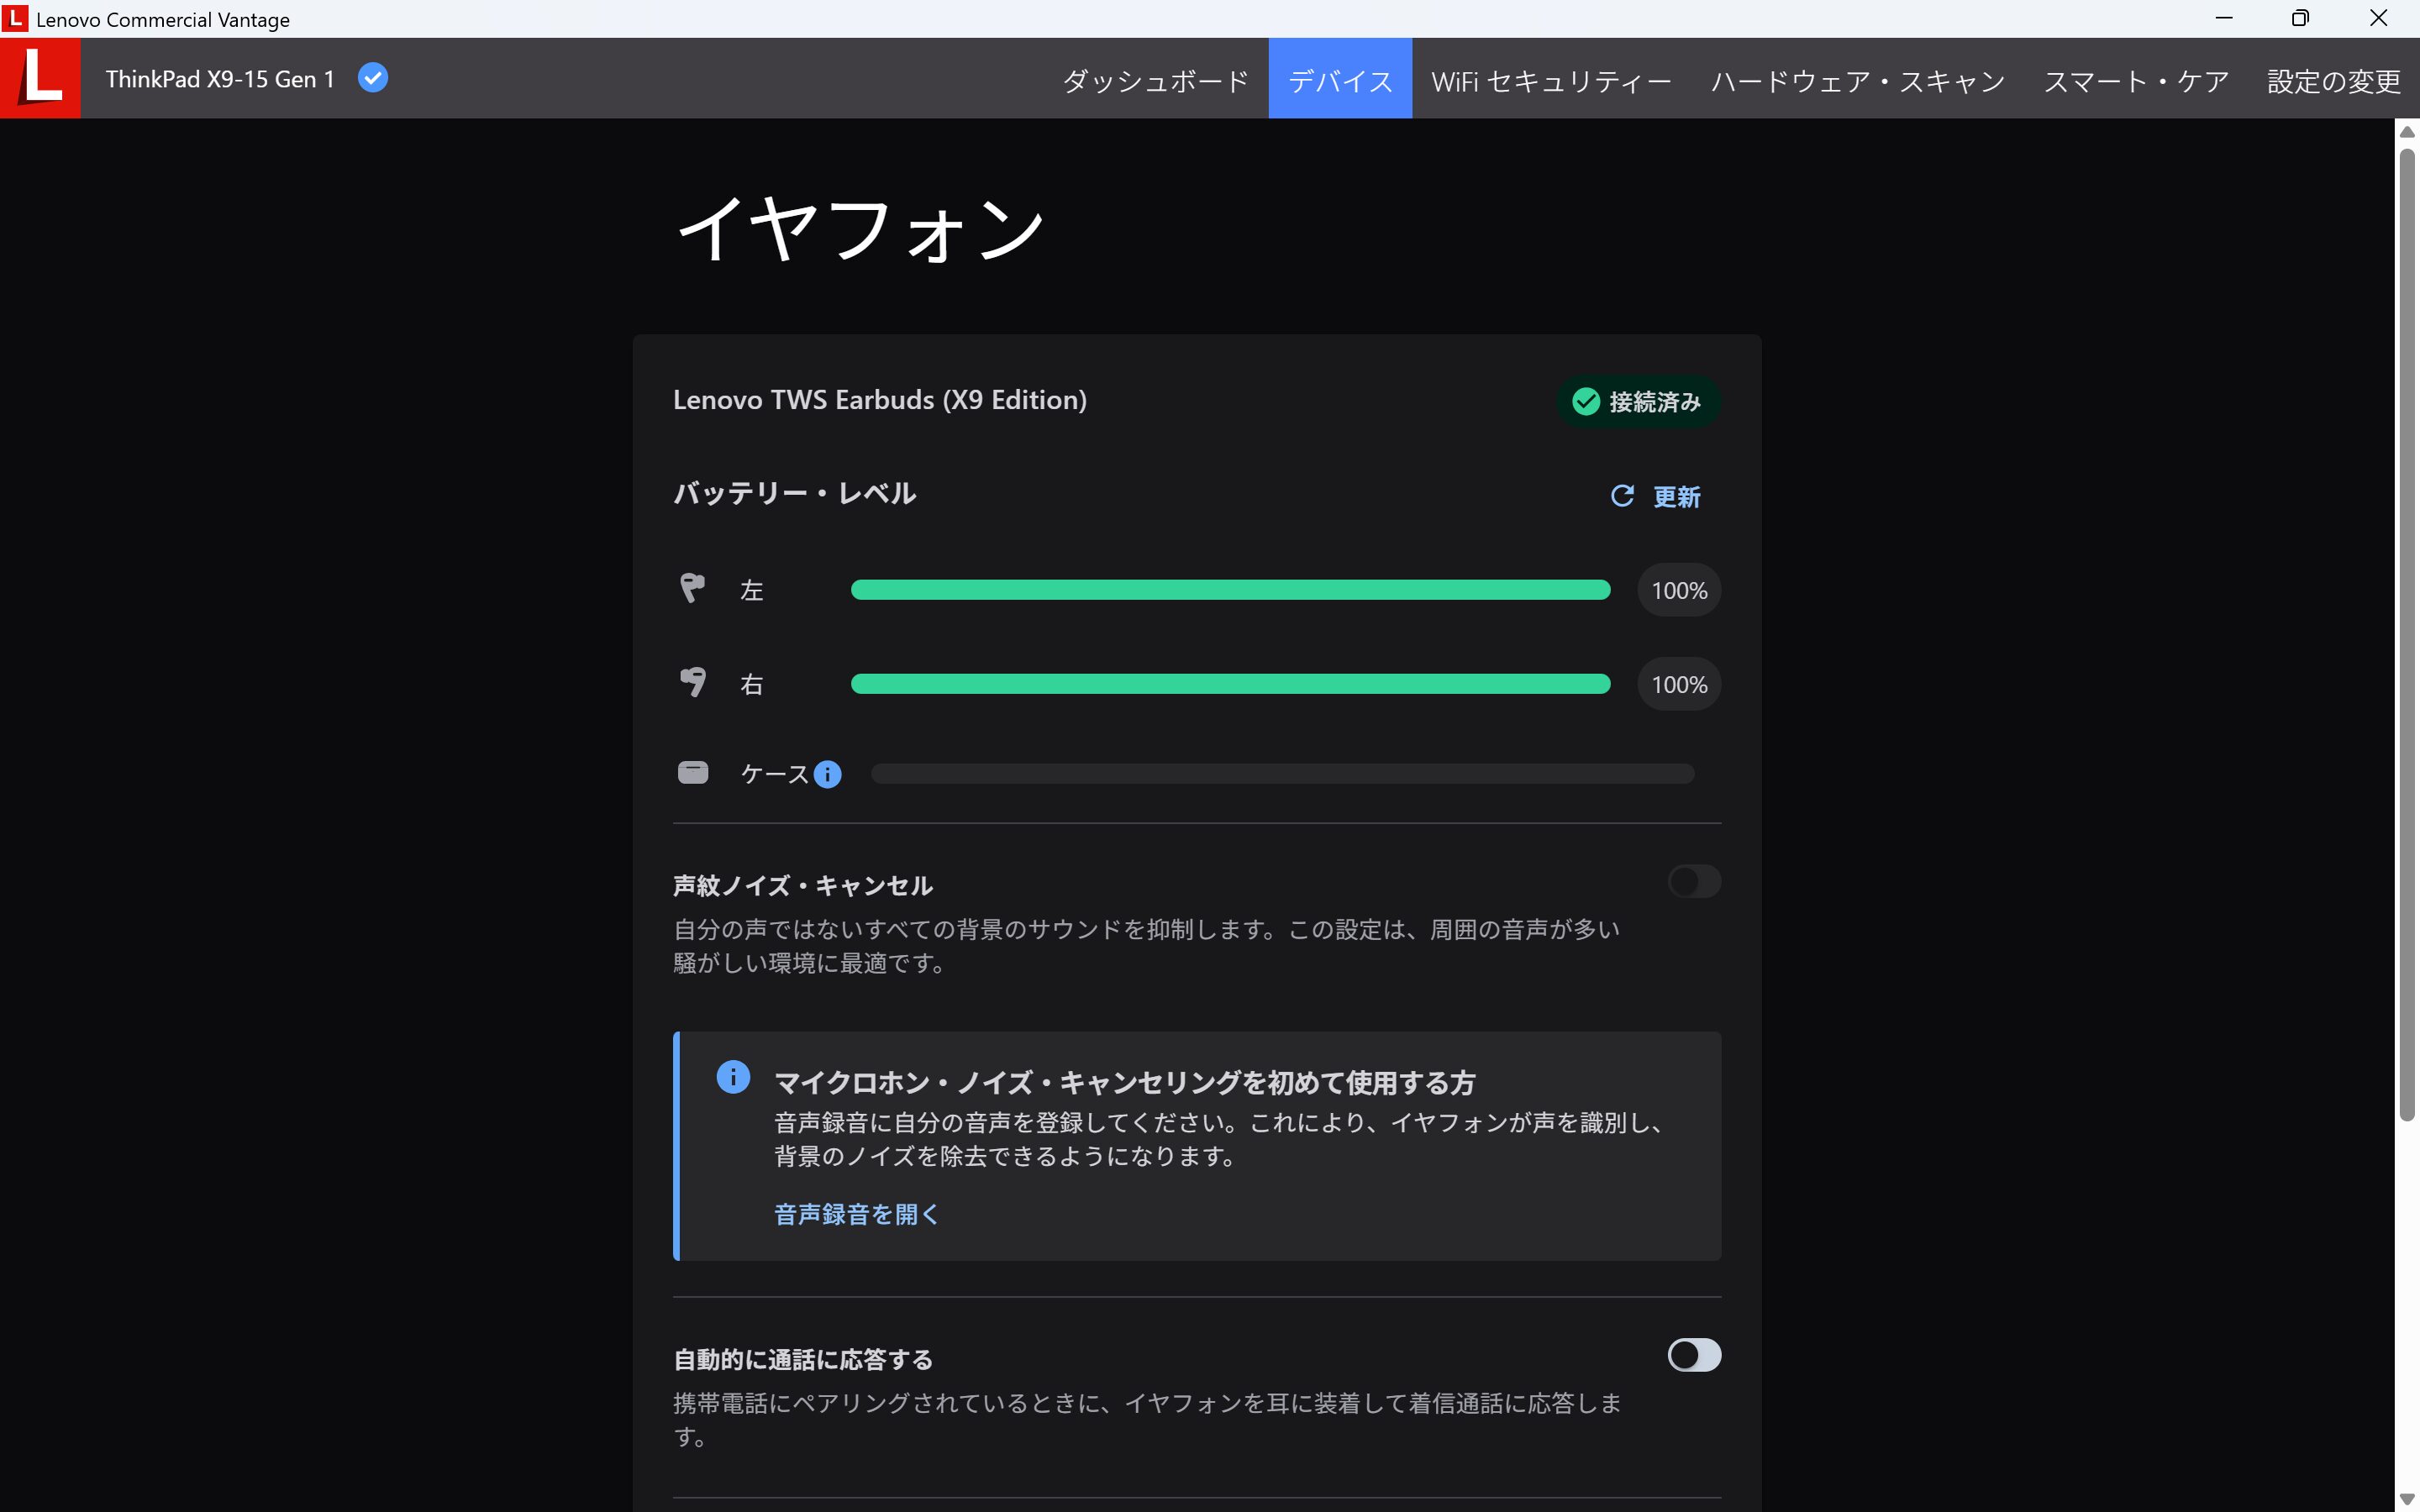Click the right earbud icon
Viewport: 2420px width, 1512px height.
click(692, 682)
